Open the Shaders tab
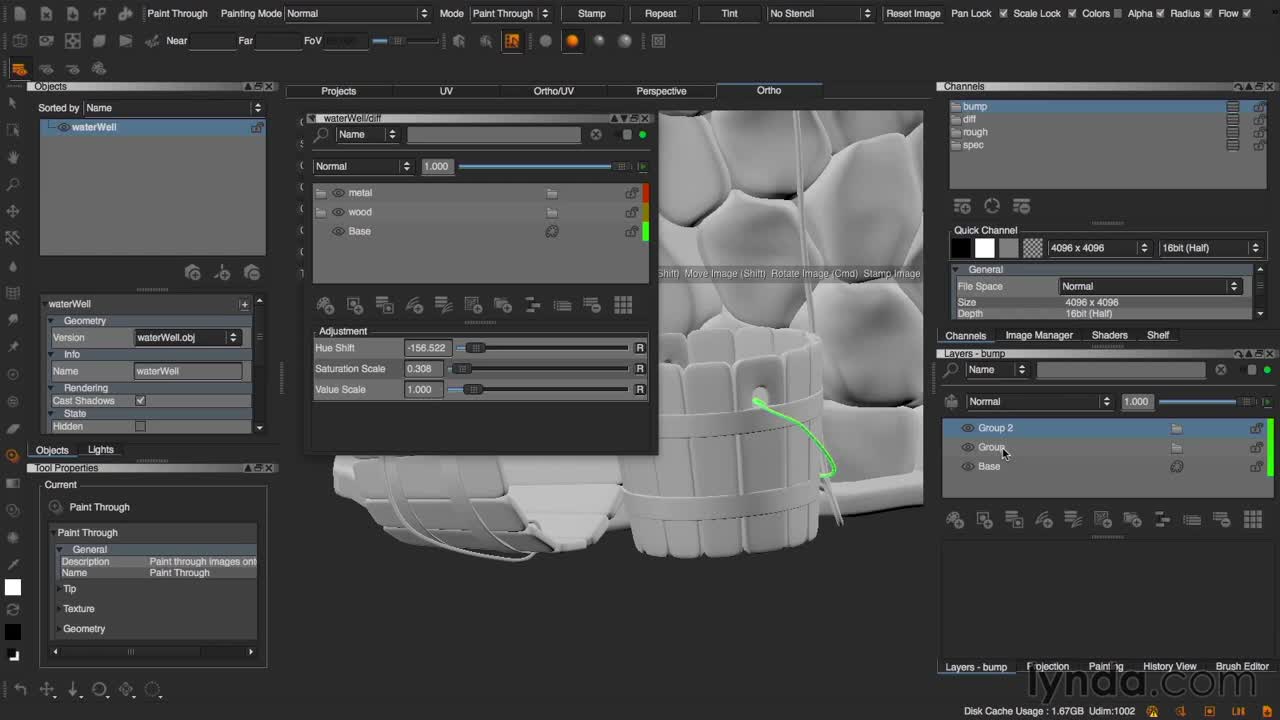Image resolution: width=1280 pixels, height=720 pixels. pos(1109,335)
